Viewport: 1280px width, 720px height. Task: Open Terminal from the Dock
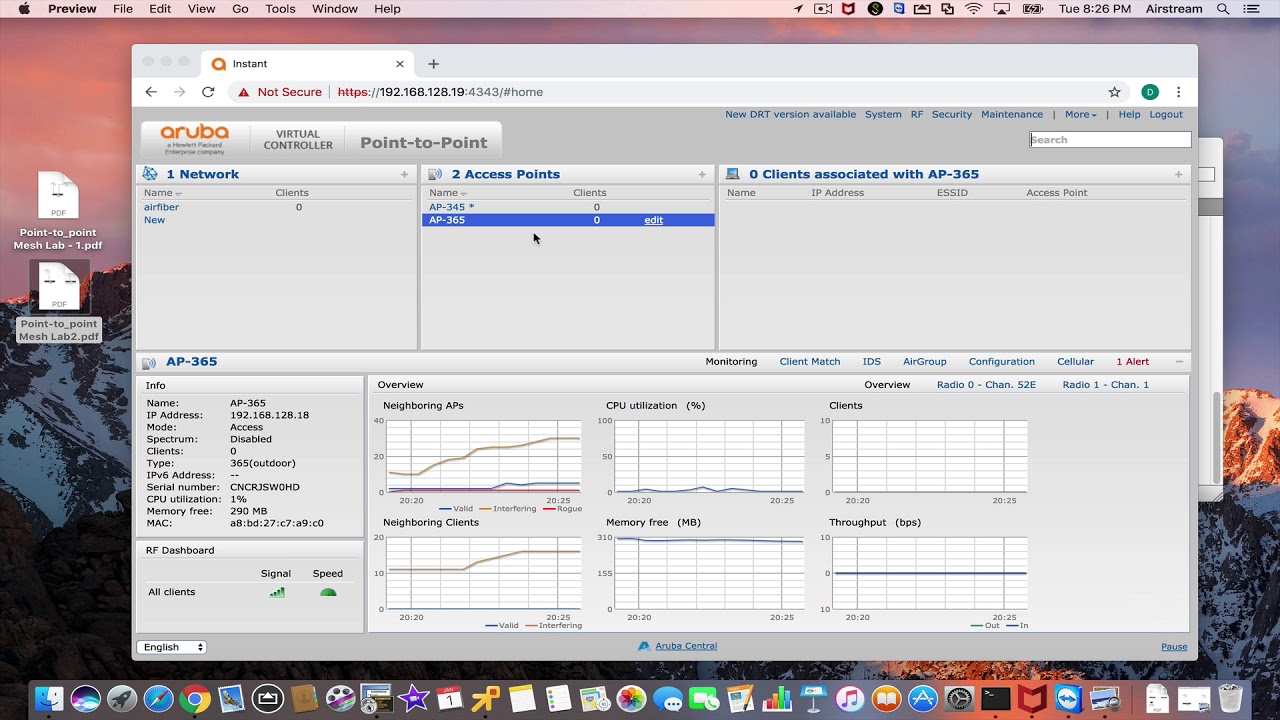tap(995, 698)
